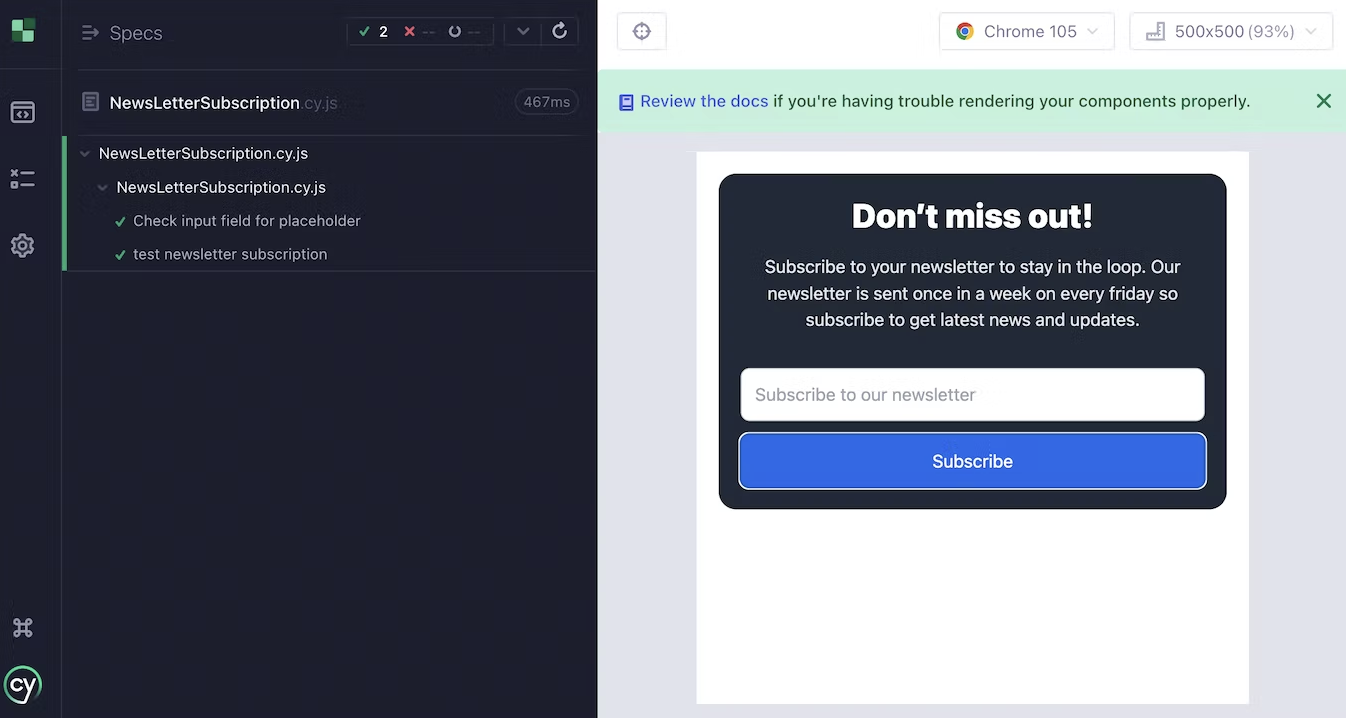Open Settings via the gear icon

pyautogui.click(x=23, y=245)
